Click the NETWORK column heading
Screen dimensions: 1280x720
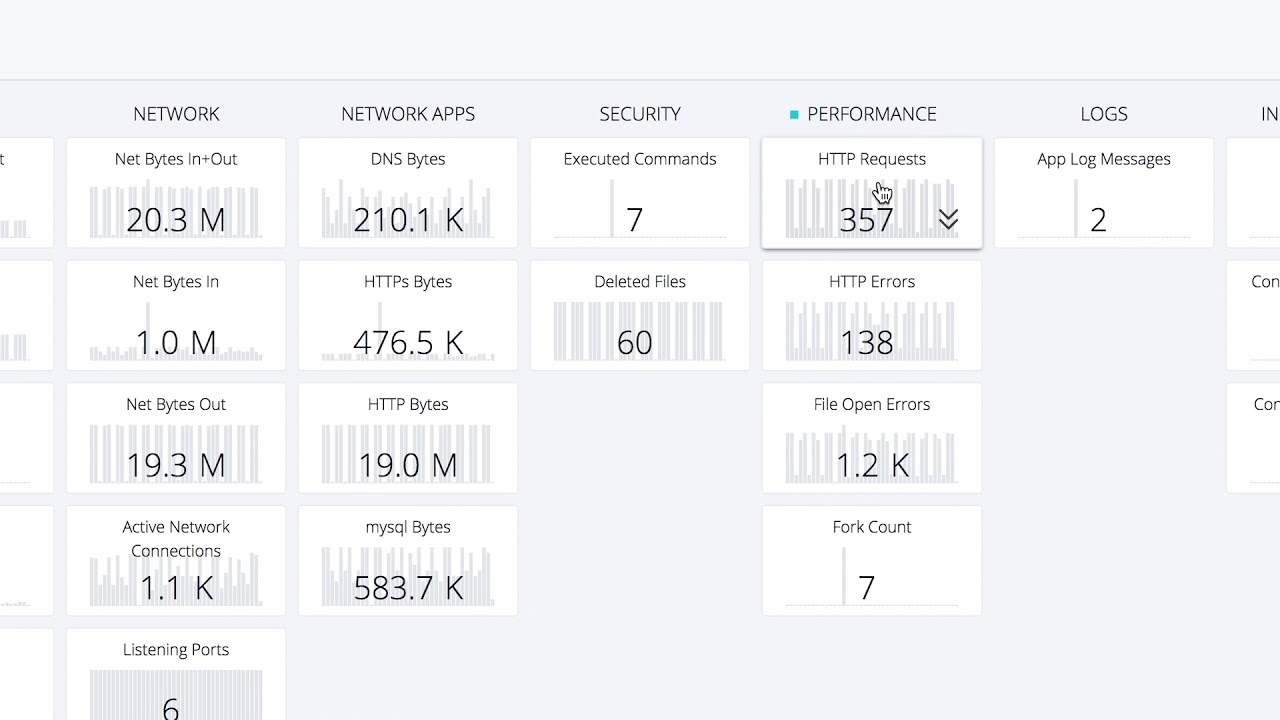[x=176, y=114]
